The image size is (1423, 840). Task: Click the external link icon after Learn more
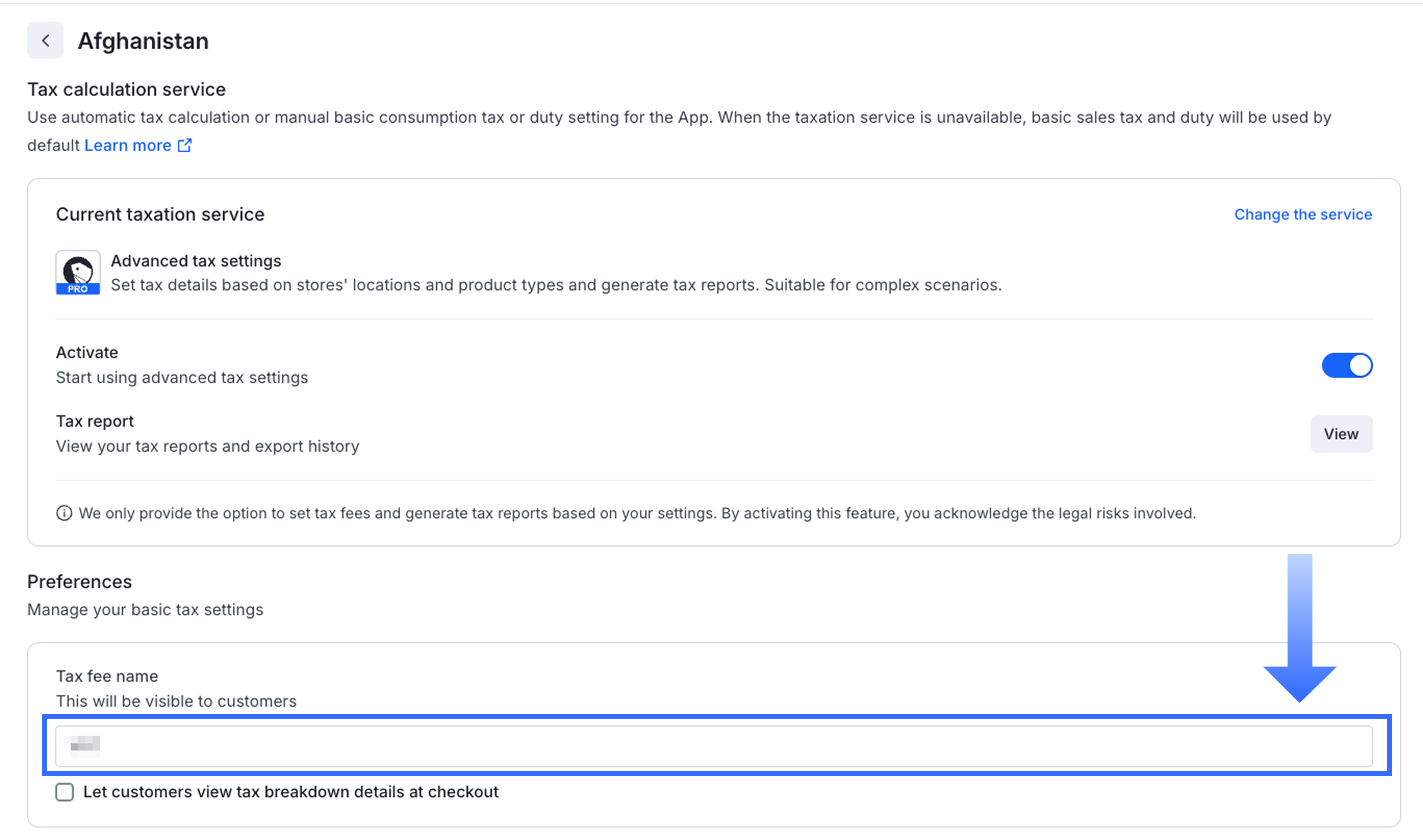[184, 146]
